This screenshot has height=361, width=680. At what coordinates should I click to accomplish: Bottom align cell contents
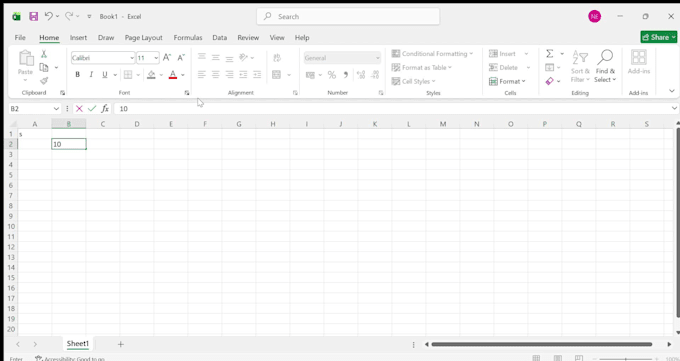point(229,58)
